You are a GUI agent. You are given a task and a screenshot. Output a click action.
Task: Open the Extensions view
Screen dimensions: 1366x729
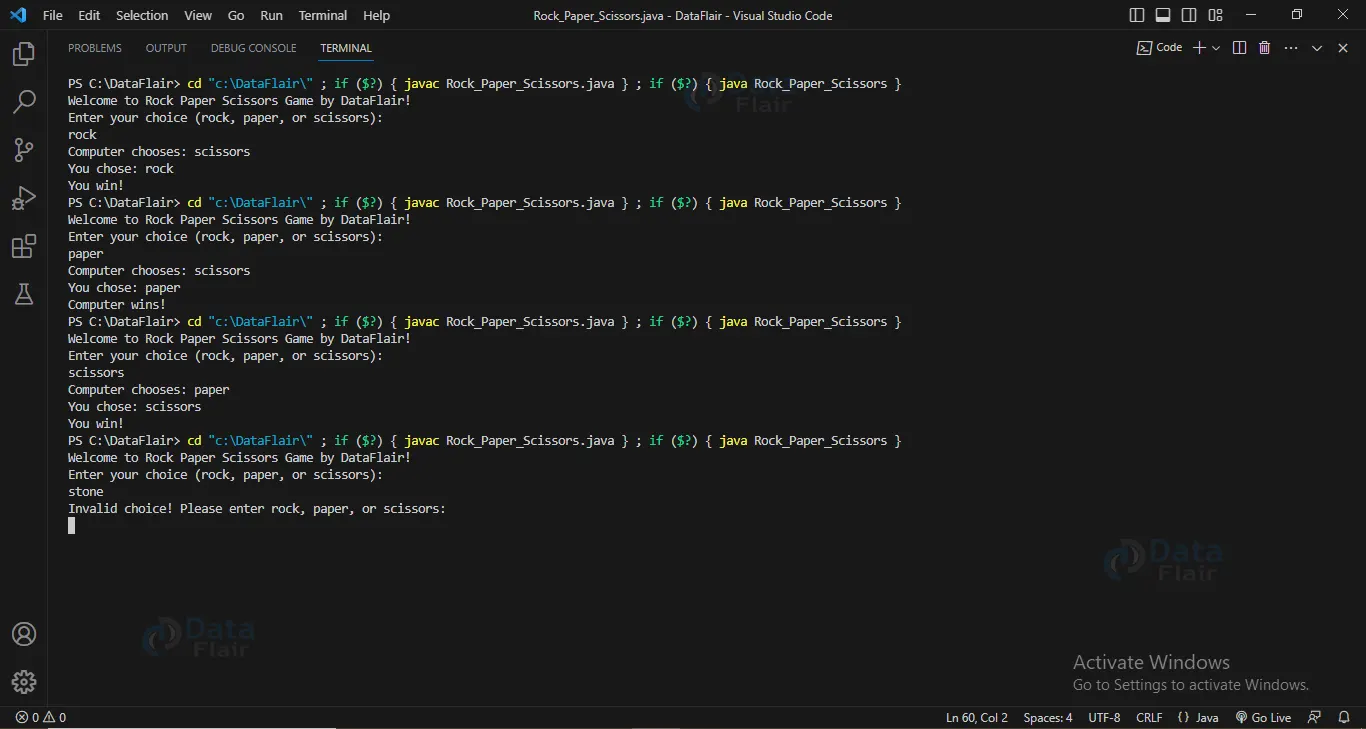(x=23, y=246)
